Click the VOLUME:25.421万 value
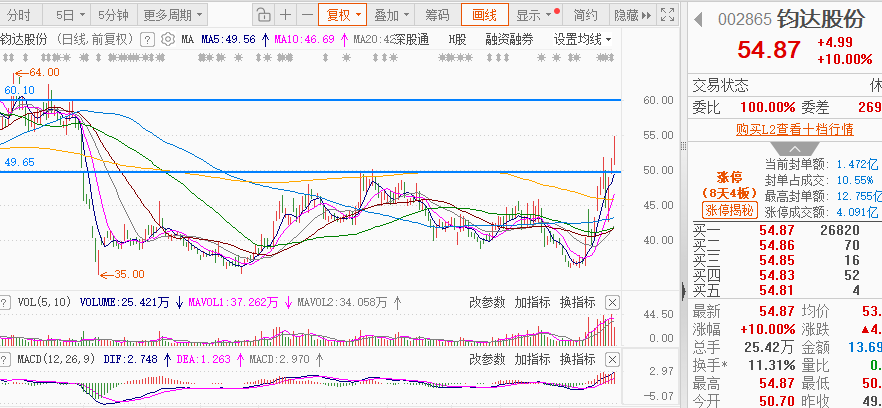This screenshot has width=882, height=408. pos(124,303)
